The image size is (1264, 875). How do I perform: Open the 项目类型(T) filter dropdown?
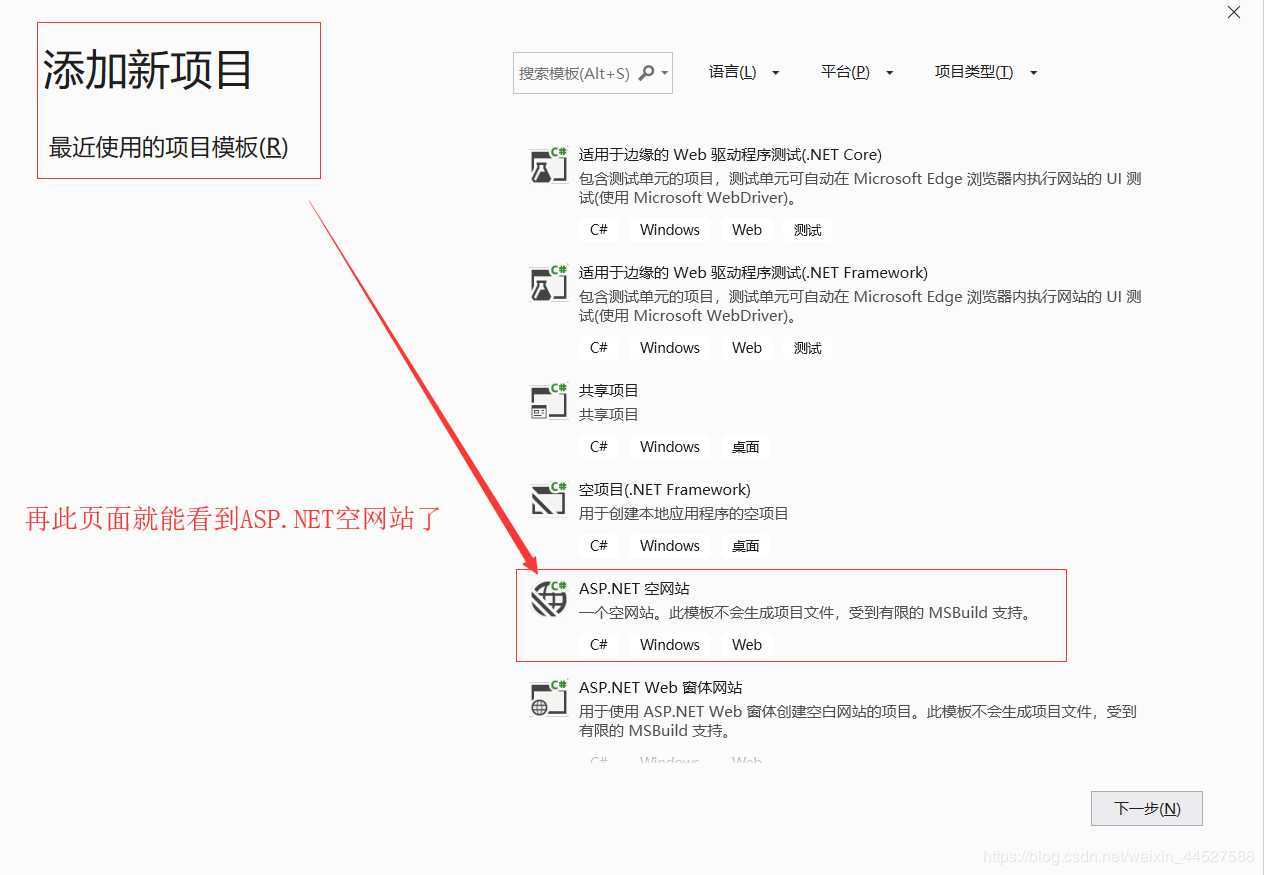click(986, 72)
